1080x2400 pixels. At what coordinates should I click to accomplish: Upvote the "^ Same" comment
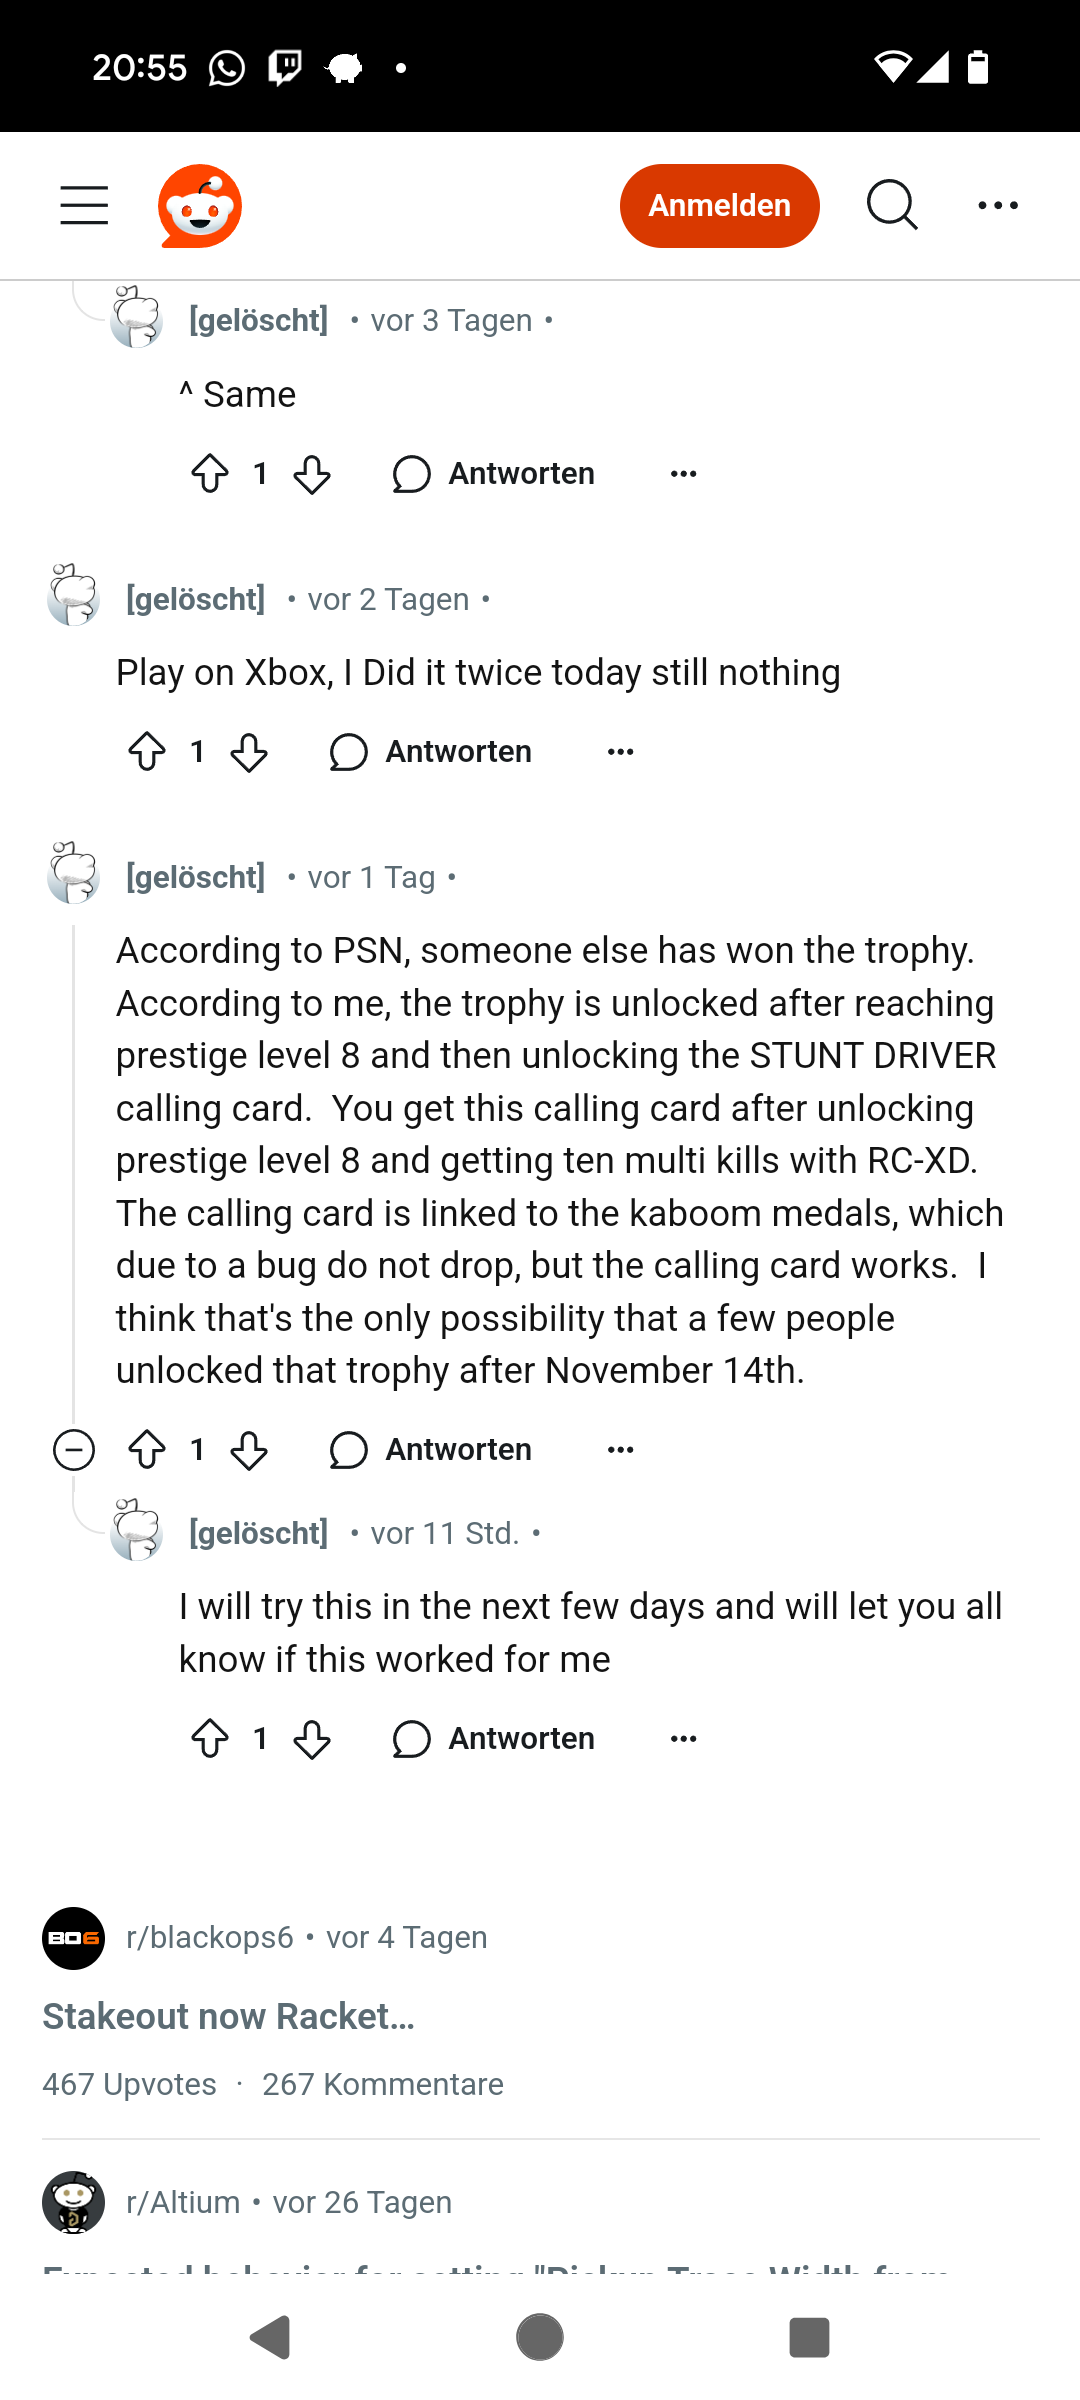[x=210, y=474]
